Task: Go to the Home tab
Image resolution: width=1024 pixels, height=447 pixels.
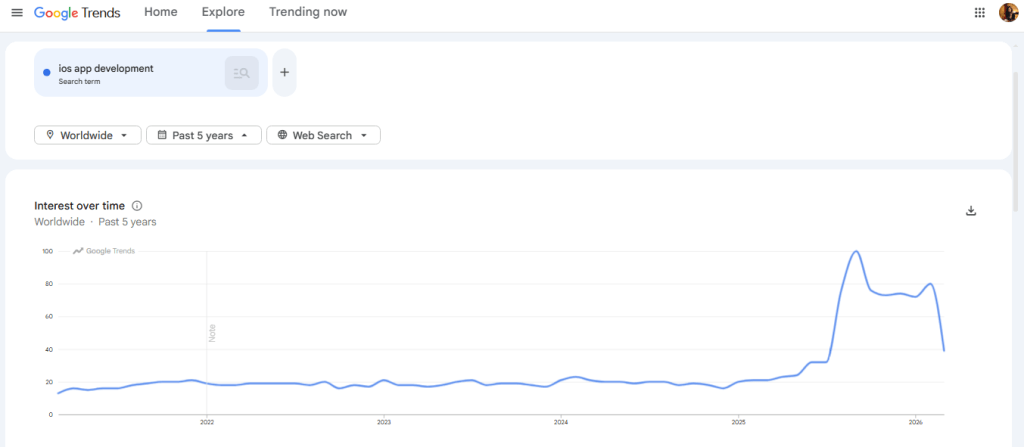Action: tap(160, 12)
